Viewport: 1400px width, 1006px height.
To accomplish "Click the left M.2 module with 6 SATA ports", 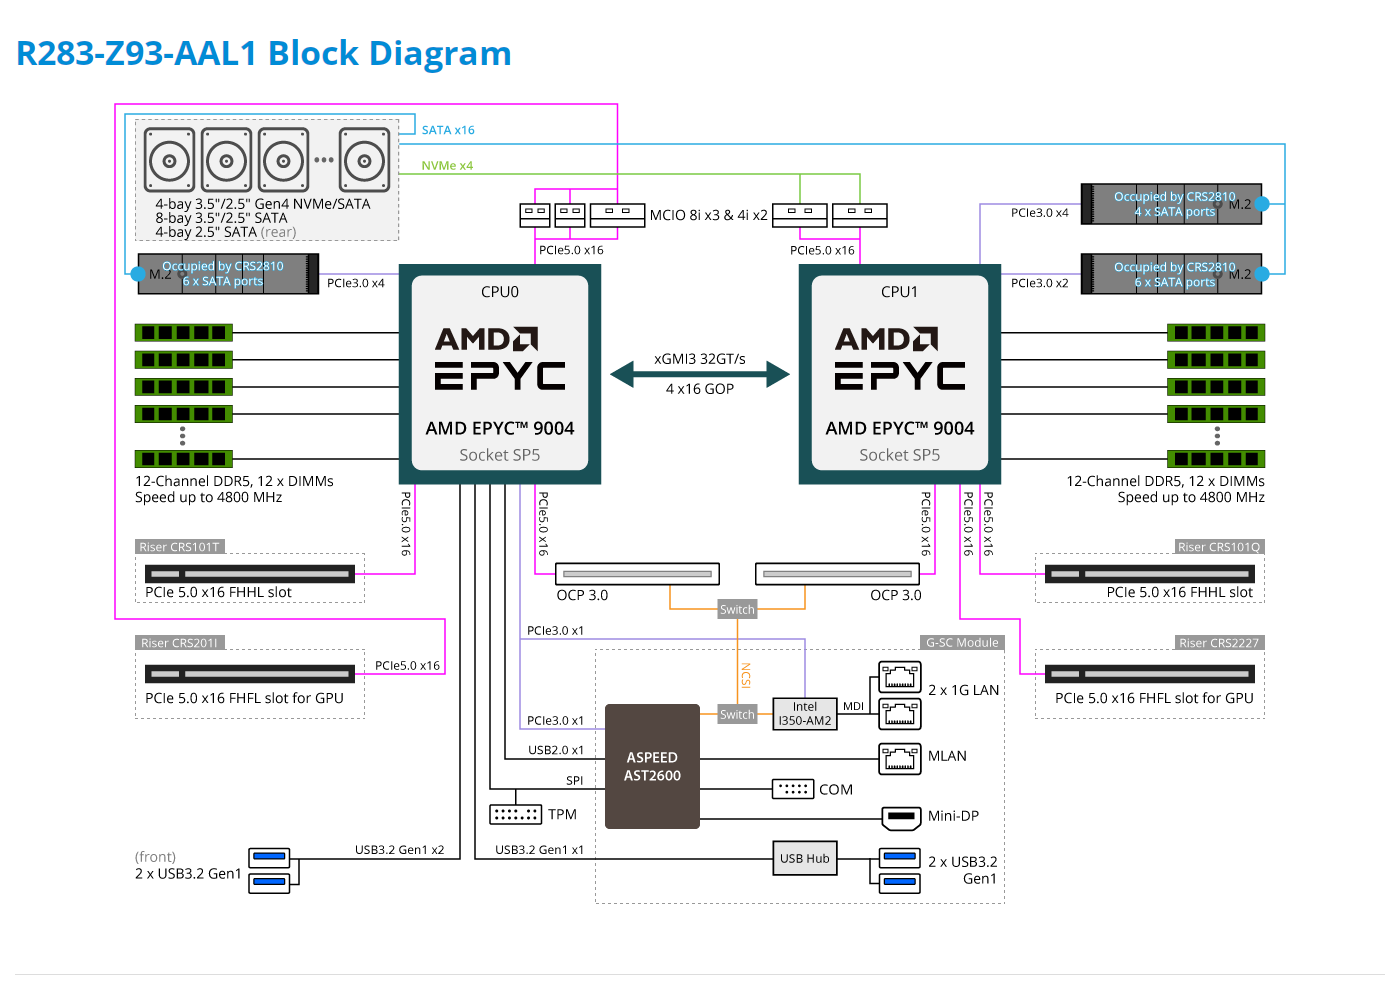I will coord(228,274).
